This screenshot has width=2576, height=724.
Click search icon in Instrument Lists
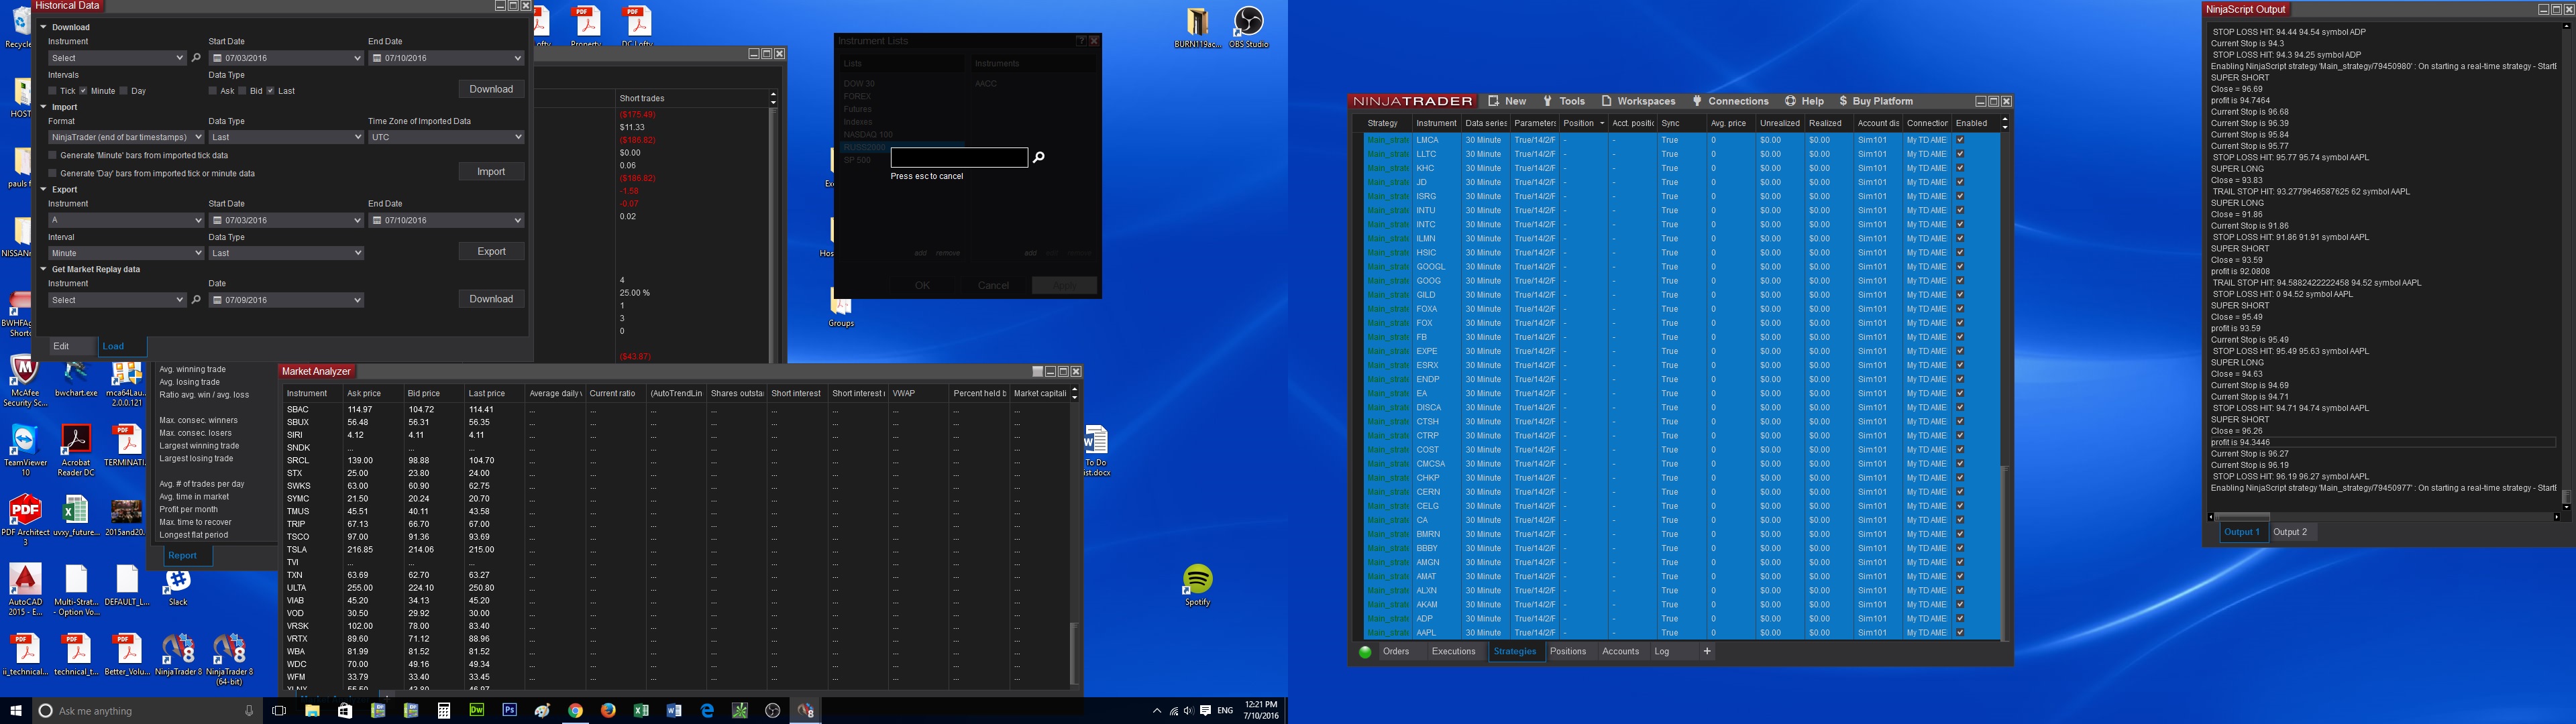1039,157
